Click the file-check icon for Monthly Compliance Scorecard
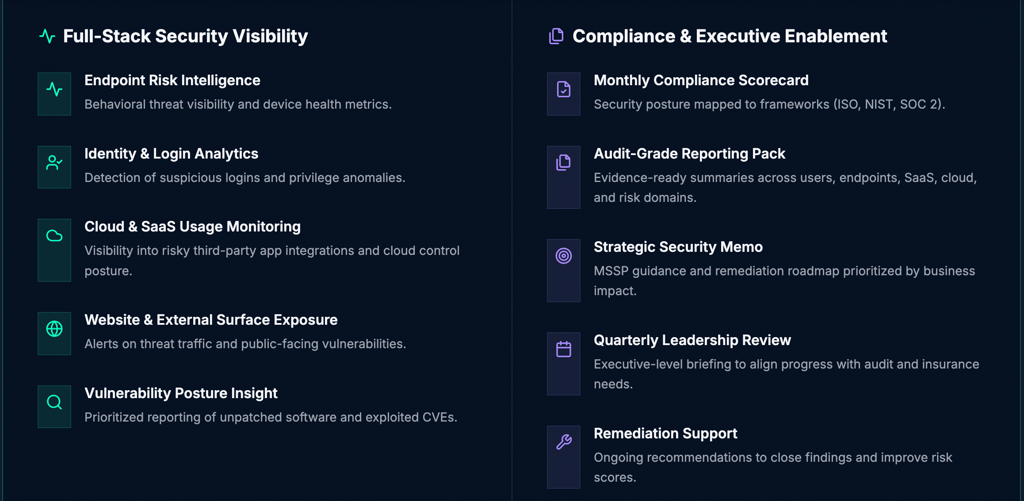Screen dimensions: 1024x501 pyautogui.click(x=563, y=90)
